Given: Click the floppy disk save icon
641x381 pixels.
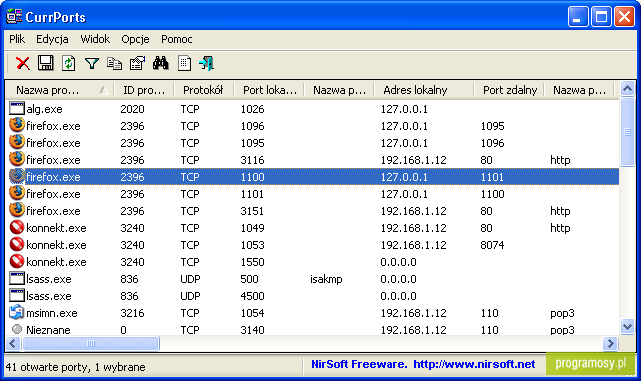Looking at the screenshot, I should (x=45, y=63).
